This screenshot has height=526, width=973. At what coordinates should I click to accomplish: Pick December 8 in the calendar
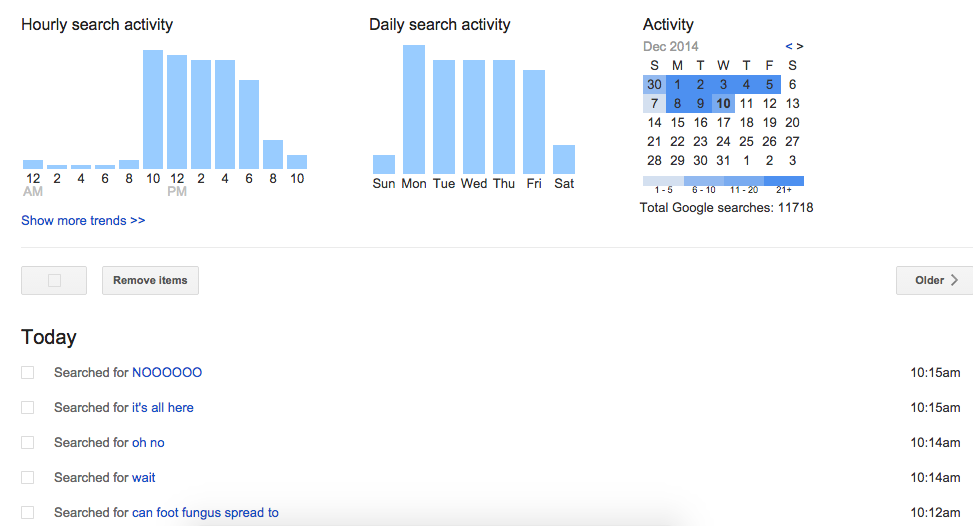(x=677, y=104)
